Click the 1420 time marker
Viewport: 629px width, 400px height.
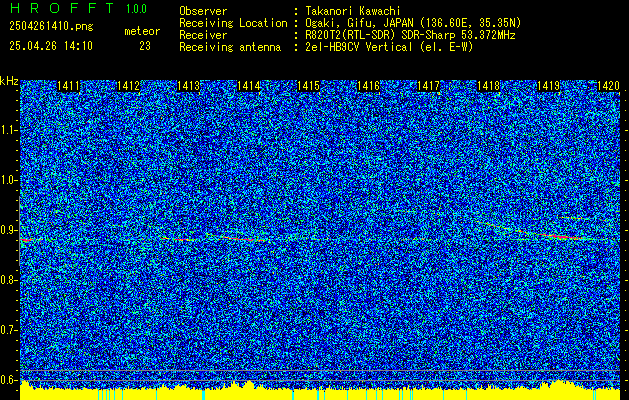coord(608,86)
